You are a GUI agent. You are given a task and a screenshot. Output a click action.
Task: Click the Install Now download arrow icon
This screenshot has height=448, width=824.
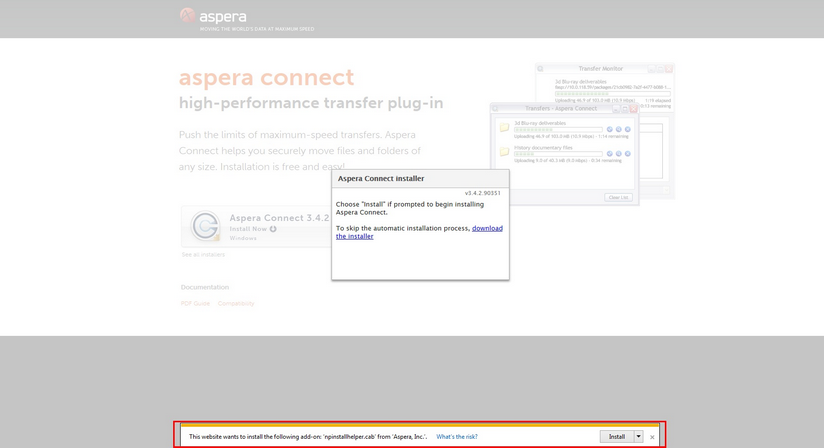pyautogui.click(x=273, y=229)
